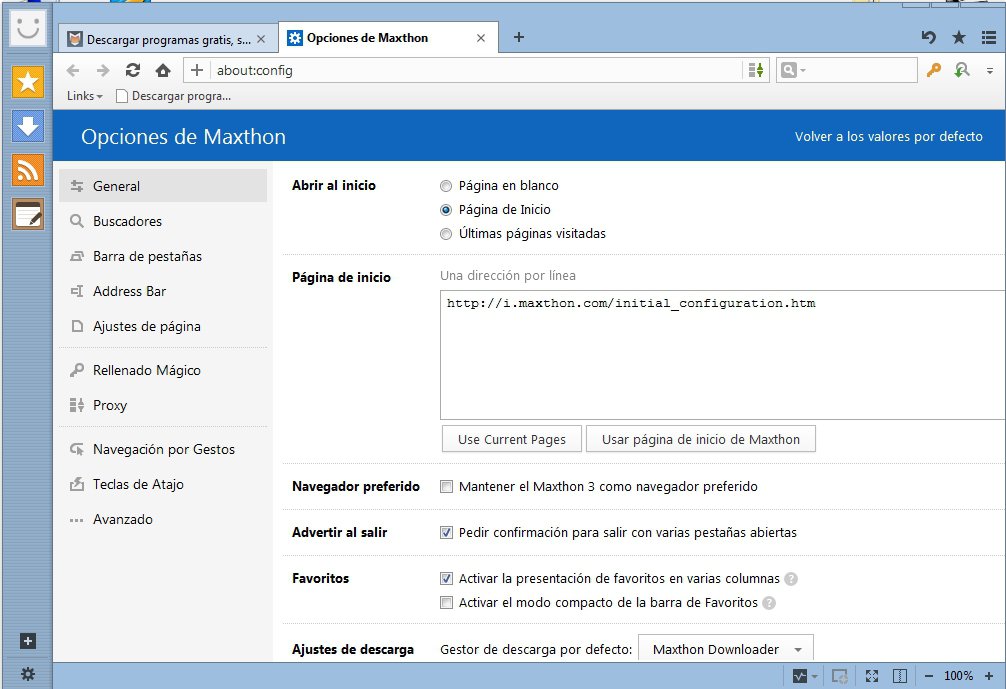Uncheck Pedir confirmación para salir checkbox

(x=446, y=533)
